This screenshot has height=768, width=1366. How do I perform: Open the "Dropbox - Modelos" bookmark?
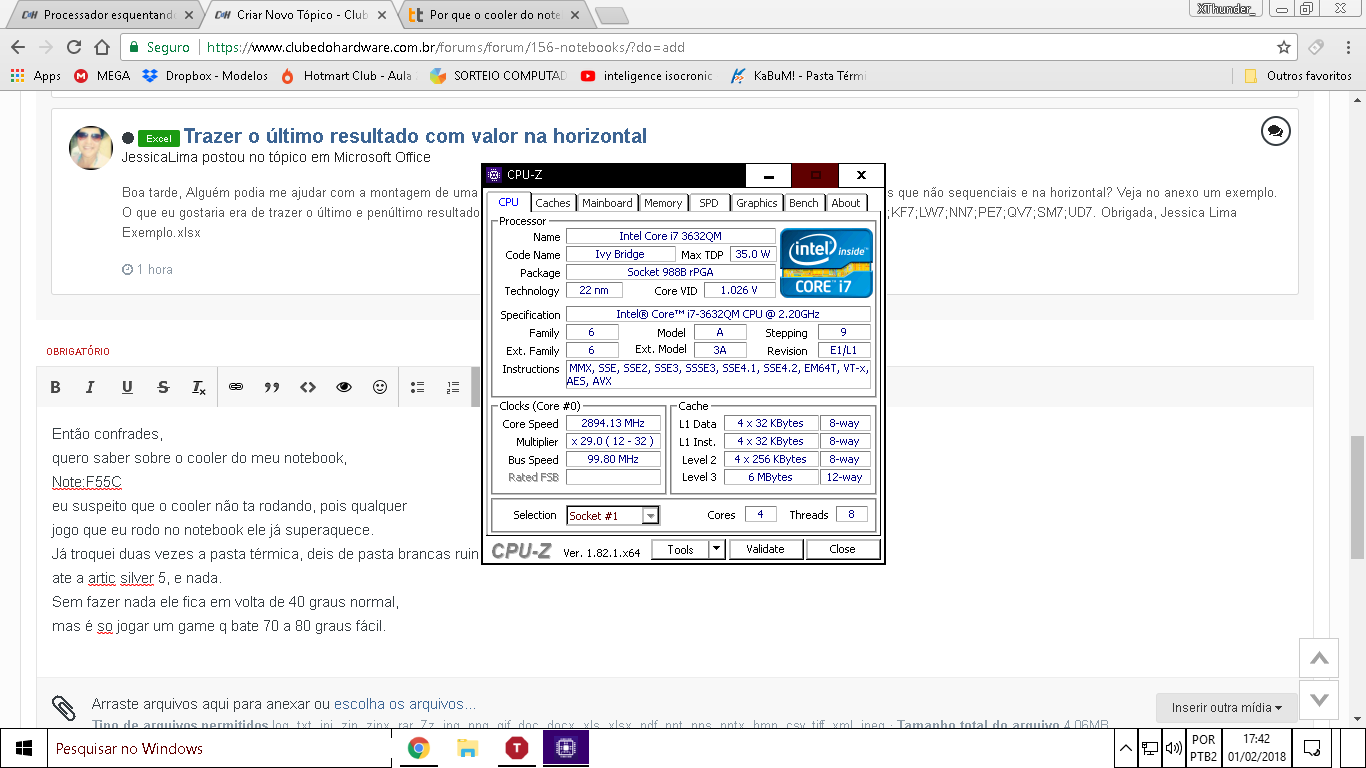pyautogui.click(x=205, y=75)
